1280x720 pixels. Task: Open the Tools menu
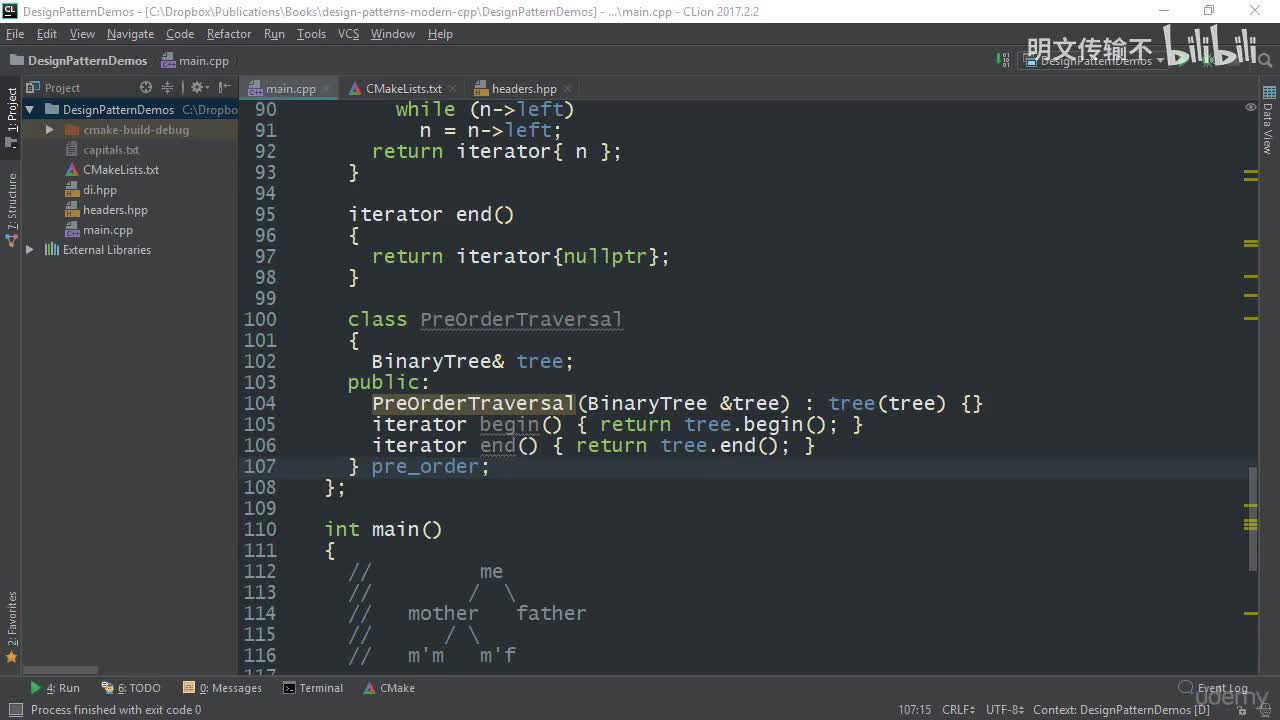pos(311,34)
